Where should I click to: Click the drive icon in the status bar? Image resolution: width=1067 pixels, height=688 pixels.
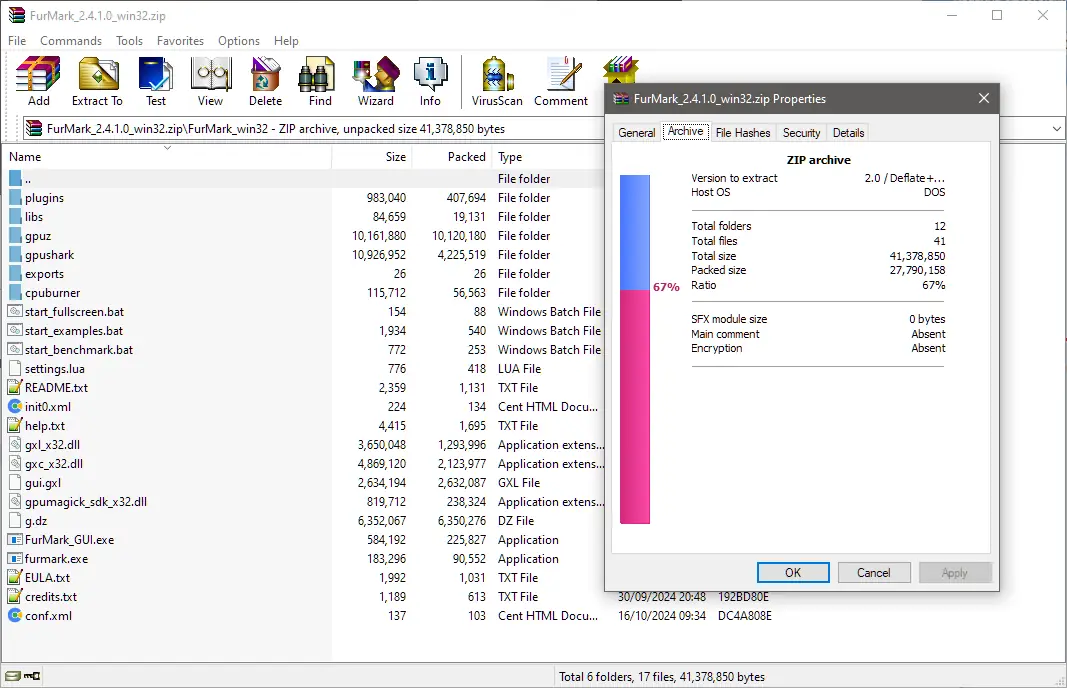click(12, 676)
